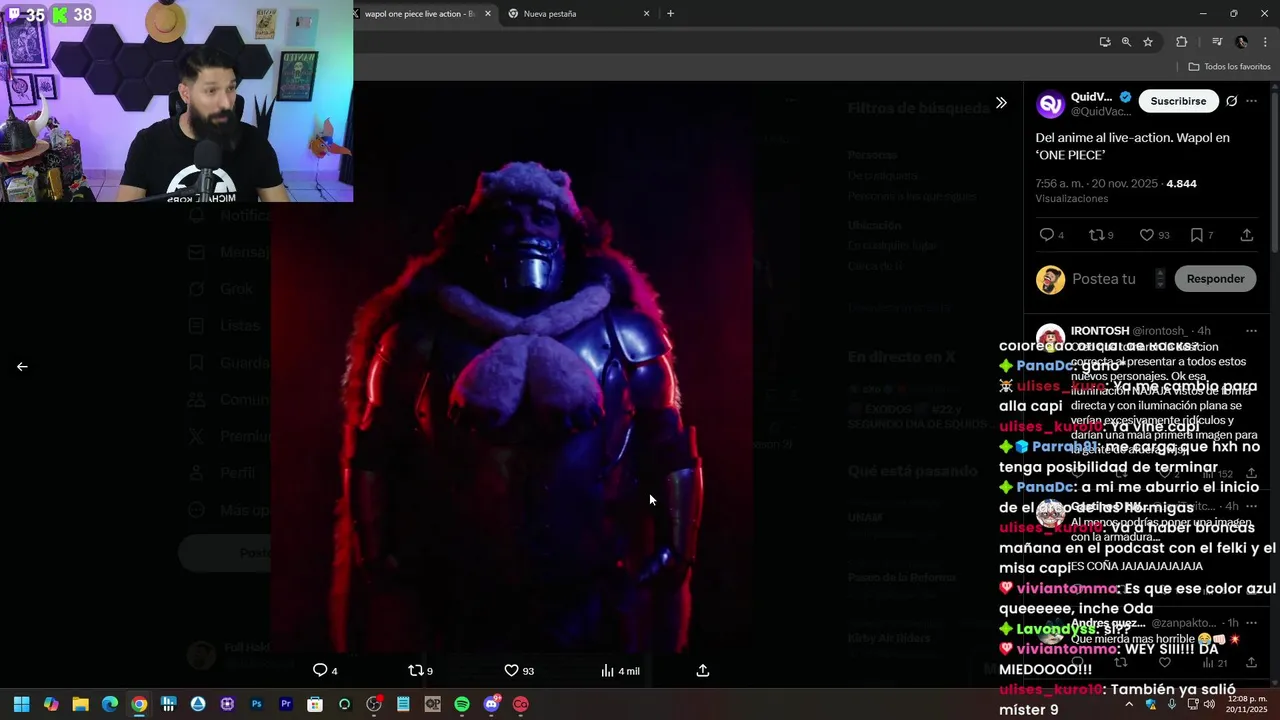Open zoom magnifier in address bar

[1126, 42]
